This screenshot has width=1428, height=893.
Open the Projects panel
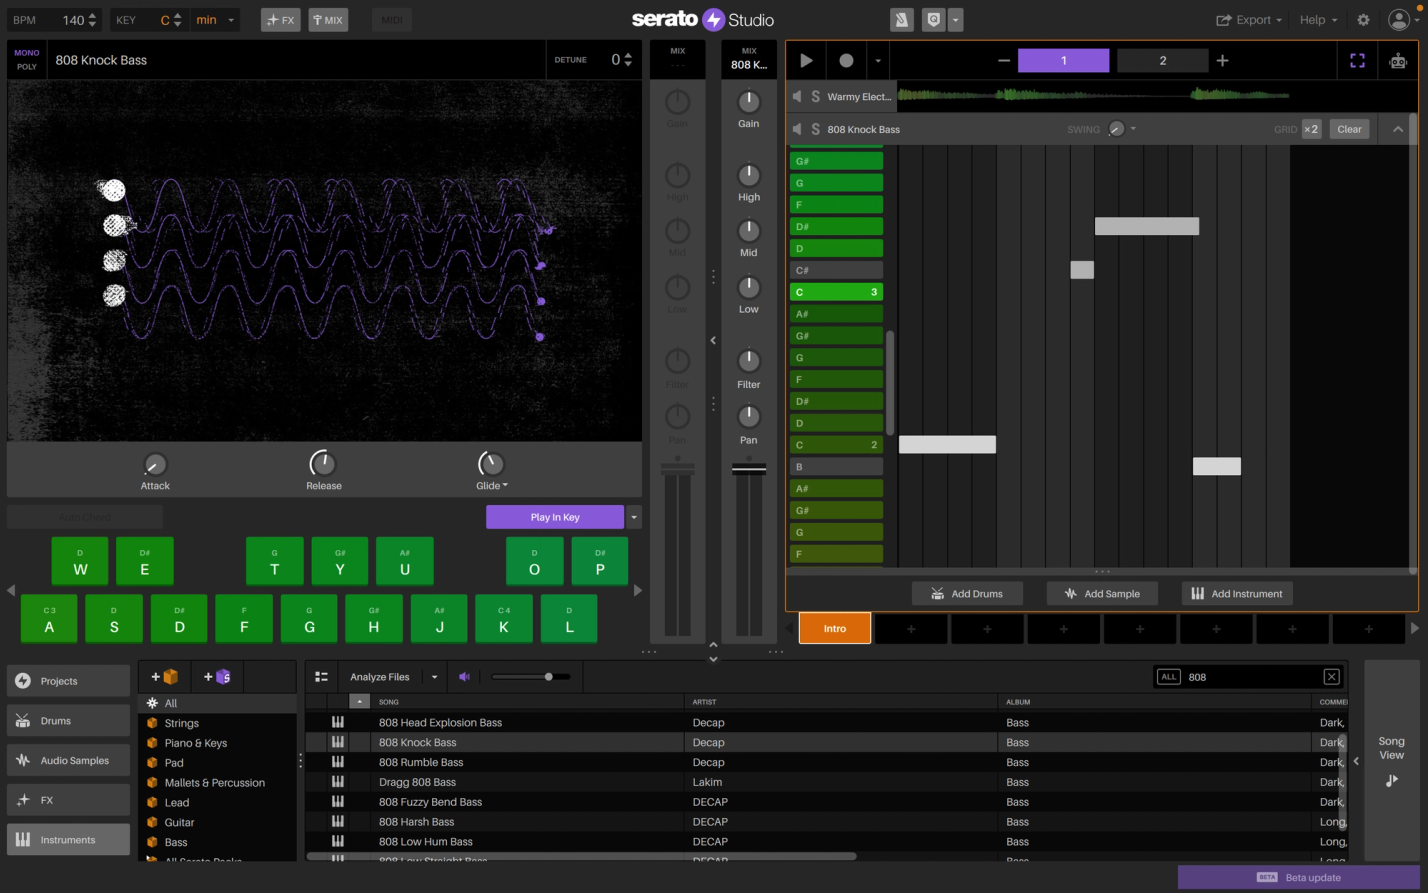pos(67,680)
